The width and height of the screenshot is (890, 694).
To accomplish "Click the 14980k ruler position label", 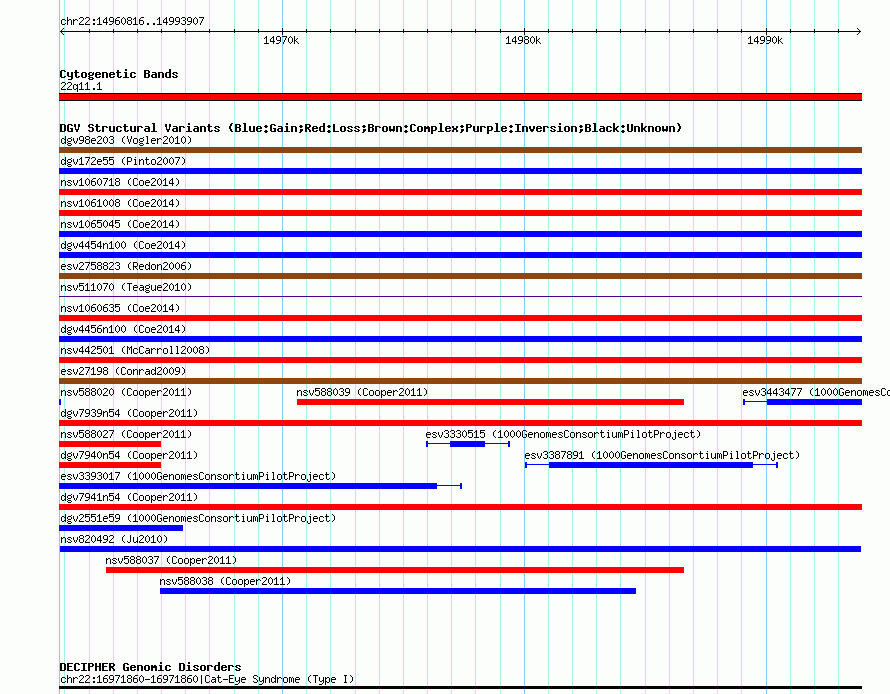I will [x=523, y=40].
